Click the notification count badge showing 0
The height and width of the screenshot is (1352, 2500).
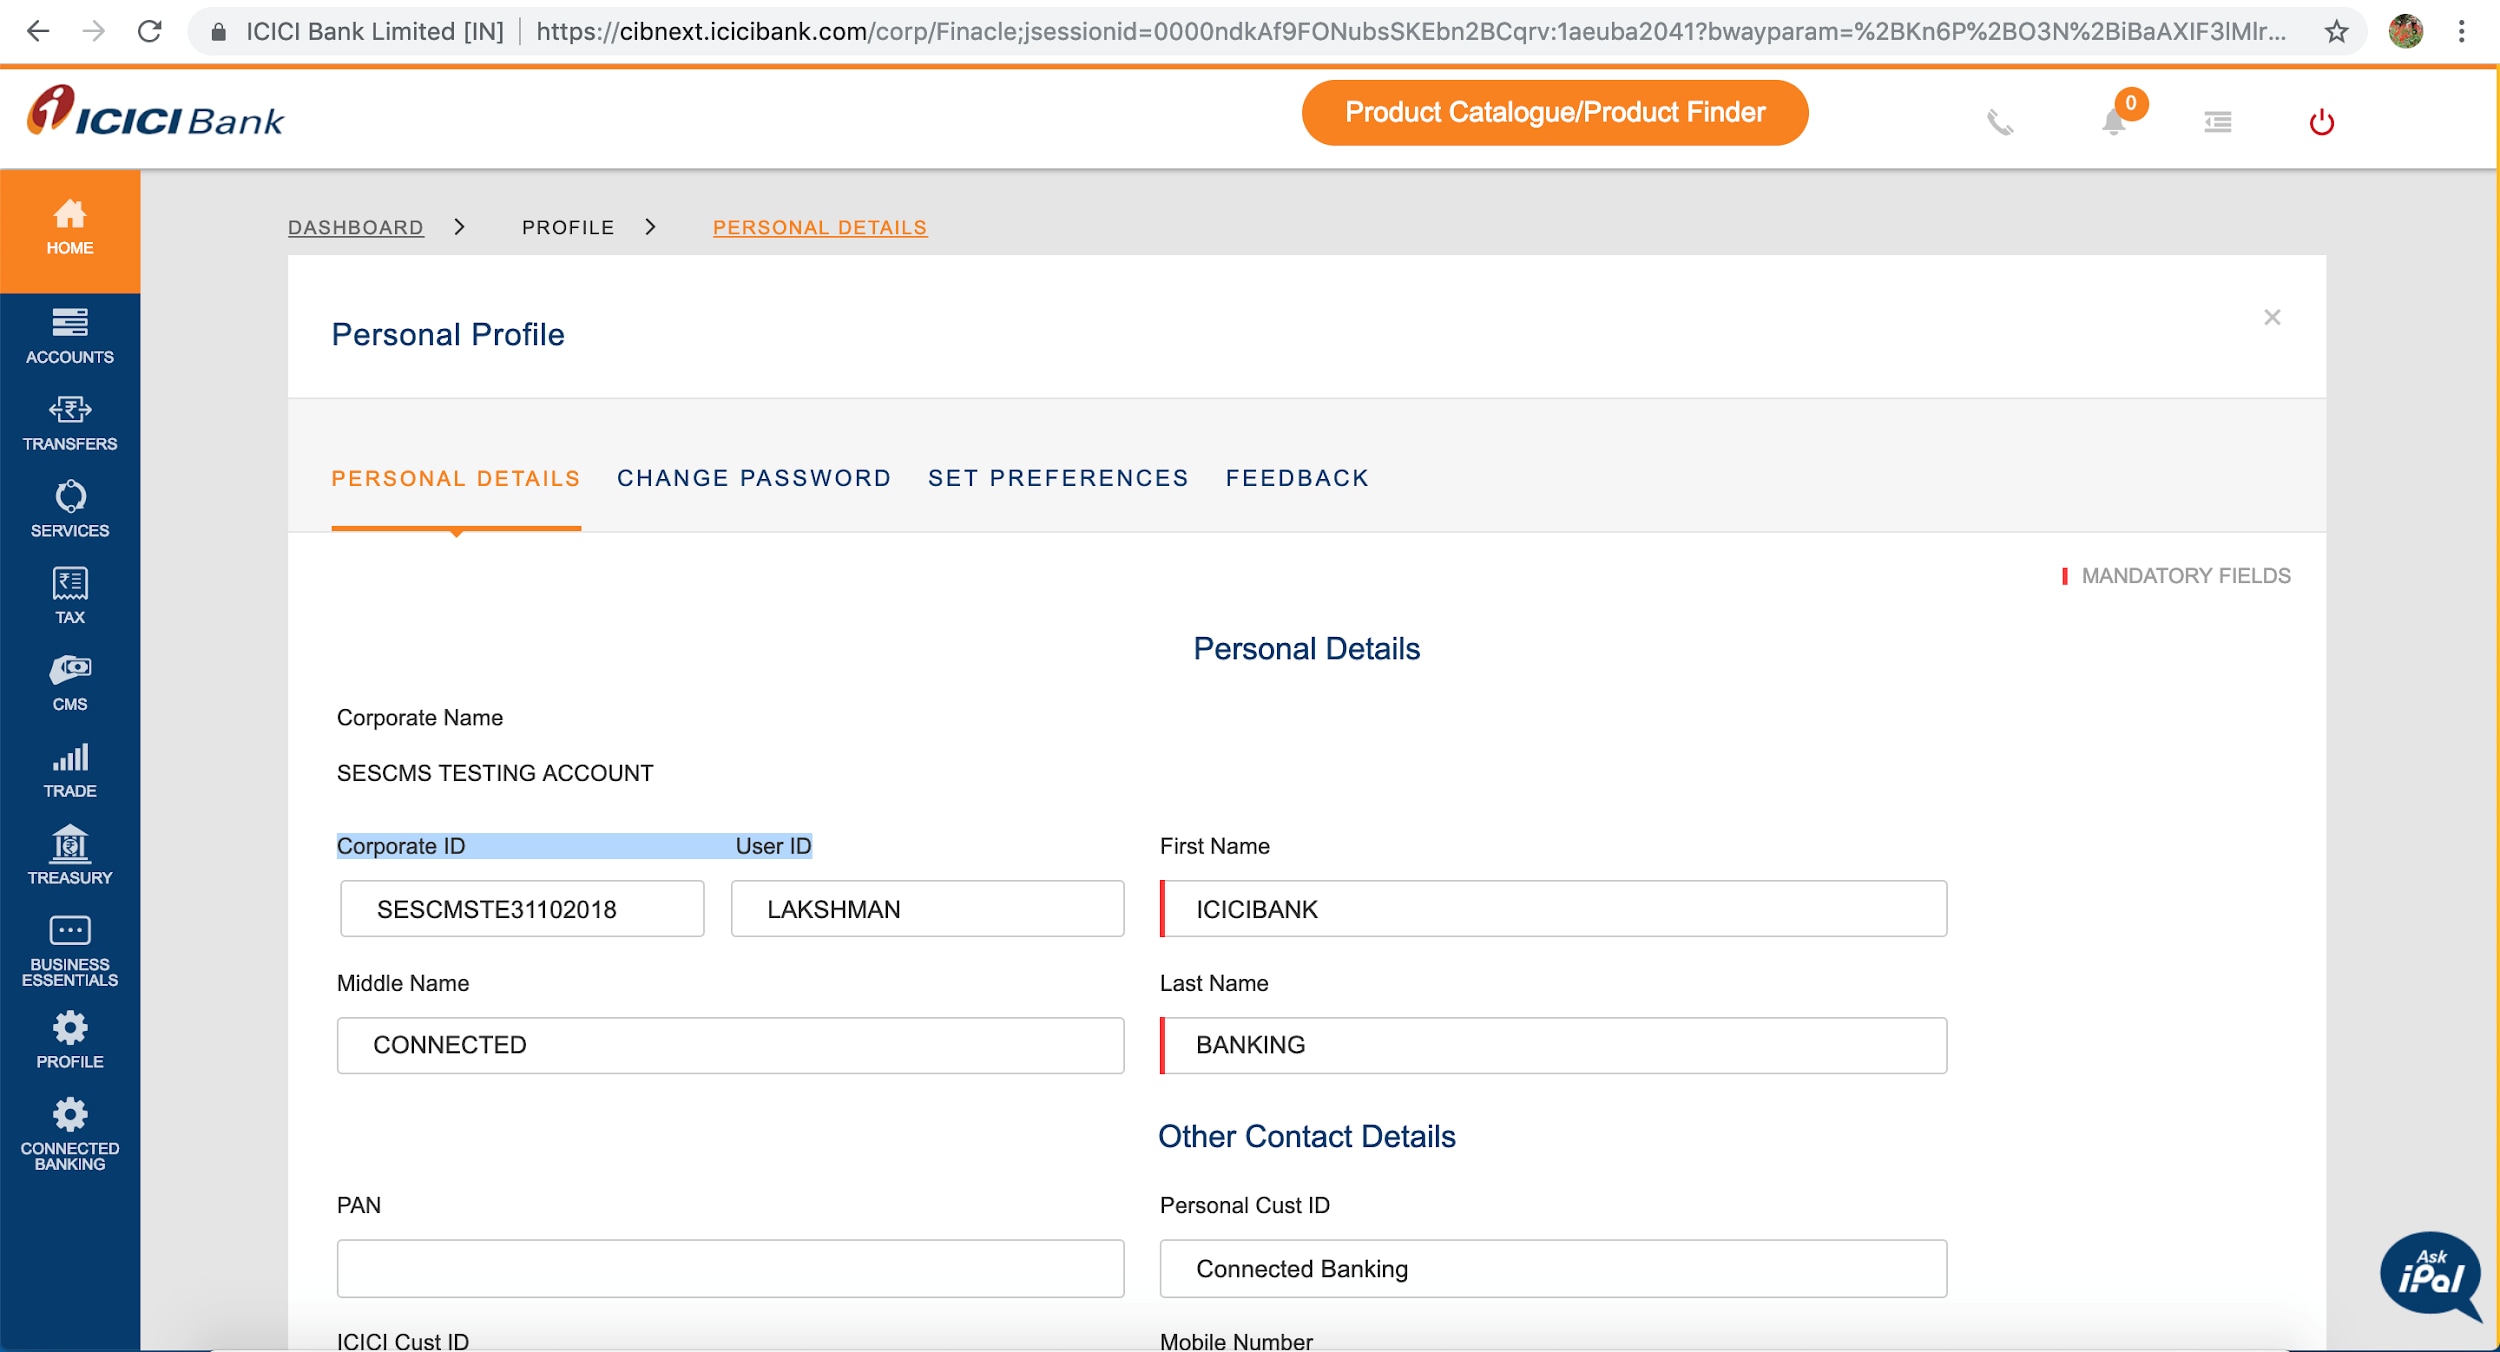tap(2131, 103)
